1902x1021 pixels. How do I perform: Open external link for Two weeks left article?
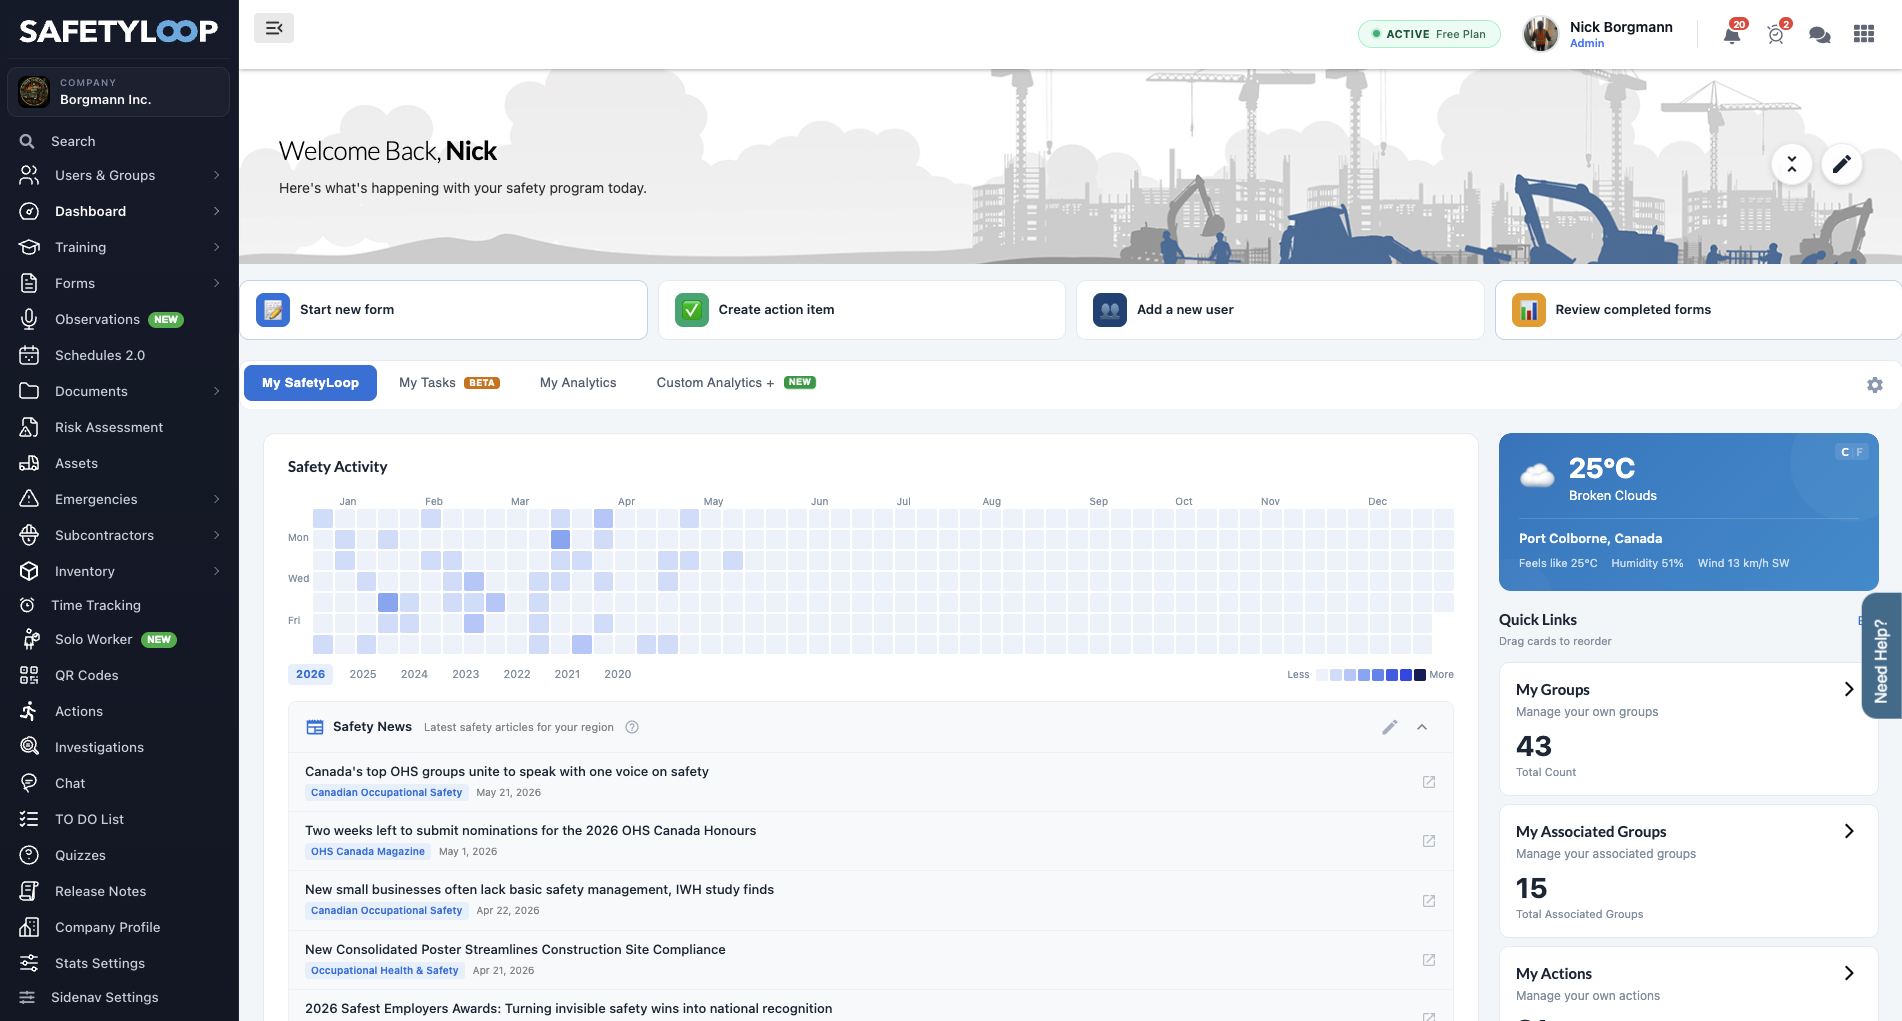[x=1429, y=841]
